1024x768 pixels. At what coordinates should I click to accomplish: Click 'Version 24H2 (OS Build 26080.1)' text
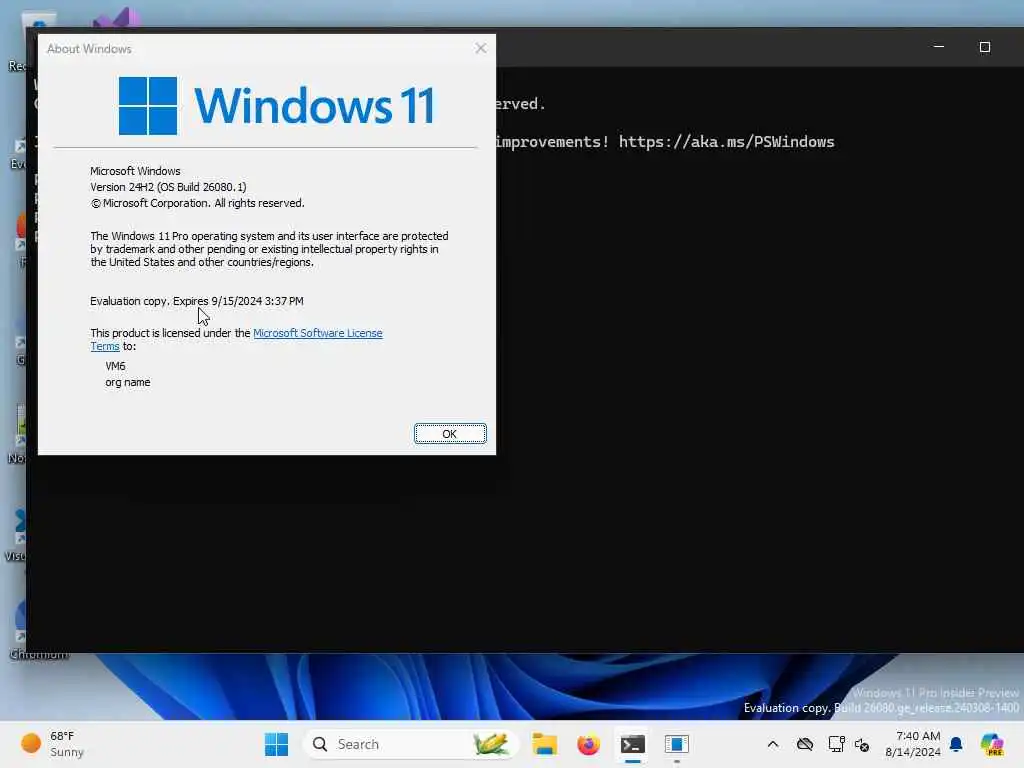[168, 187]
